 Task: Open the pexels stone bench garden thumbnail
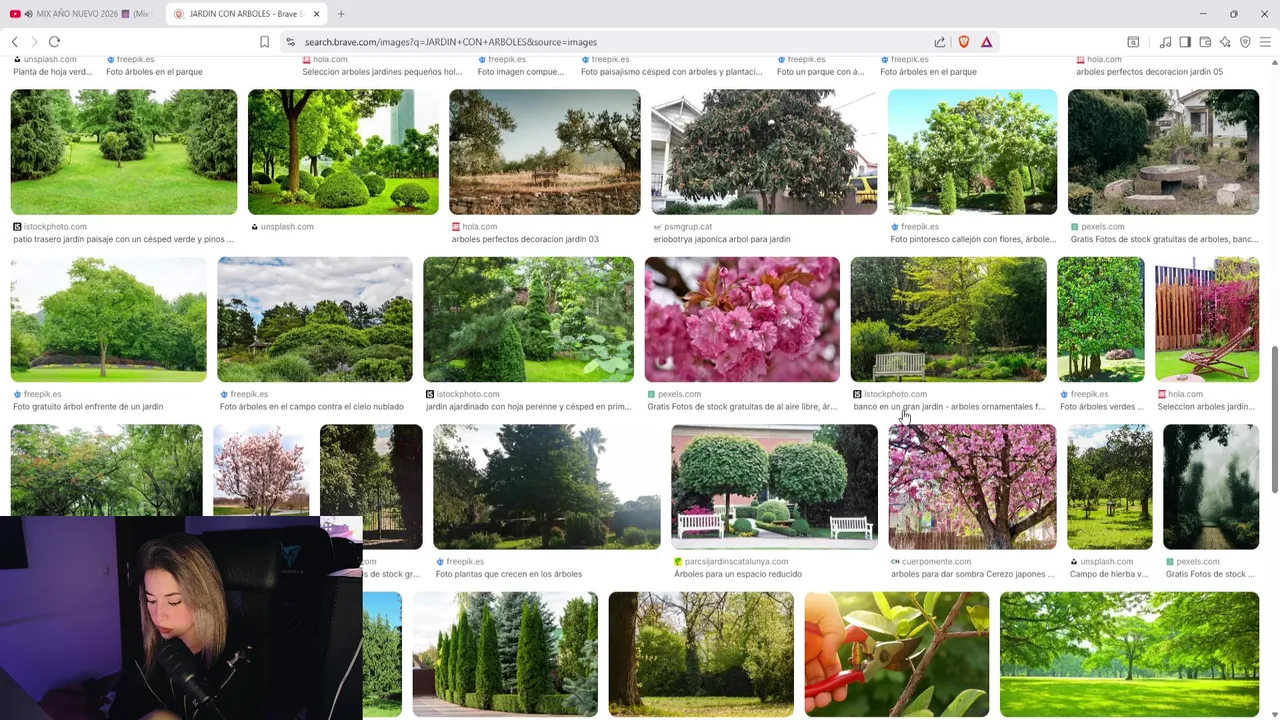1163,152
